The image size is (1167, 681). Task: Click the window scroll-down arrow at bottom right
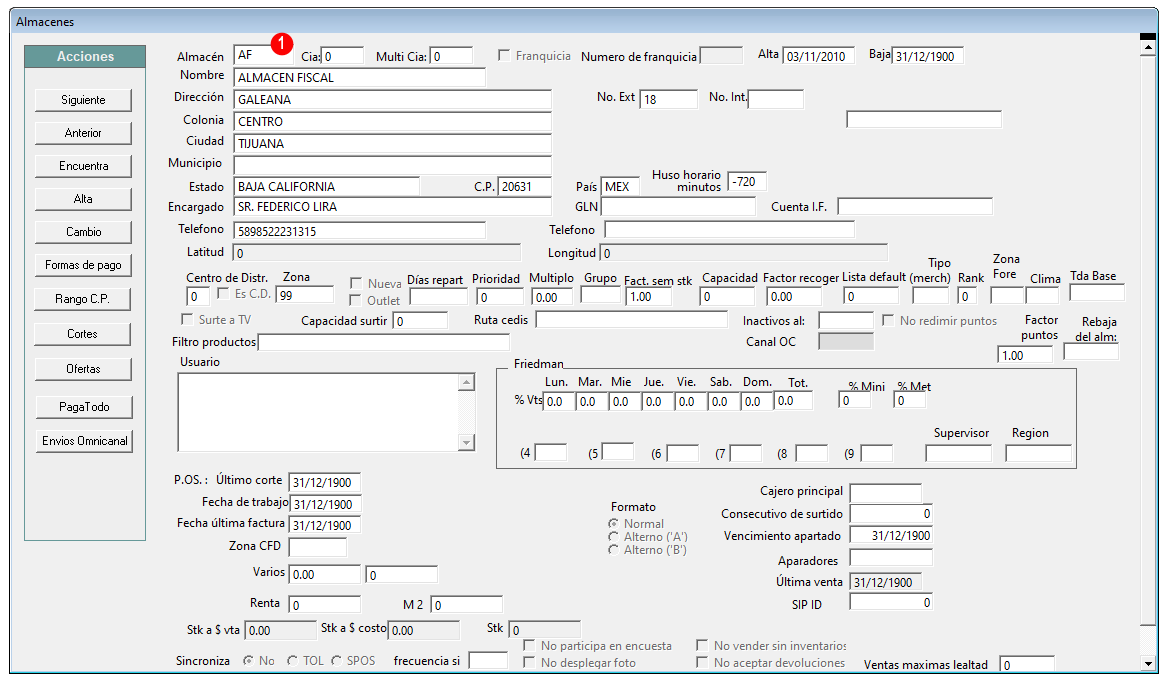[1148, 662]
